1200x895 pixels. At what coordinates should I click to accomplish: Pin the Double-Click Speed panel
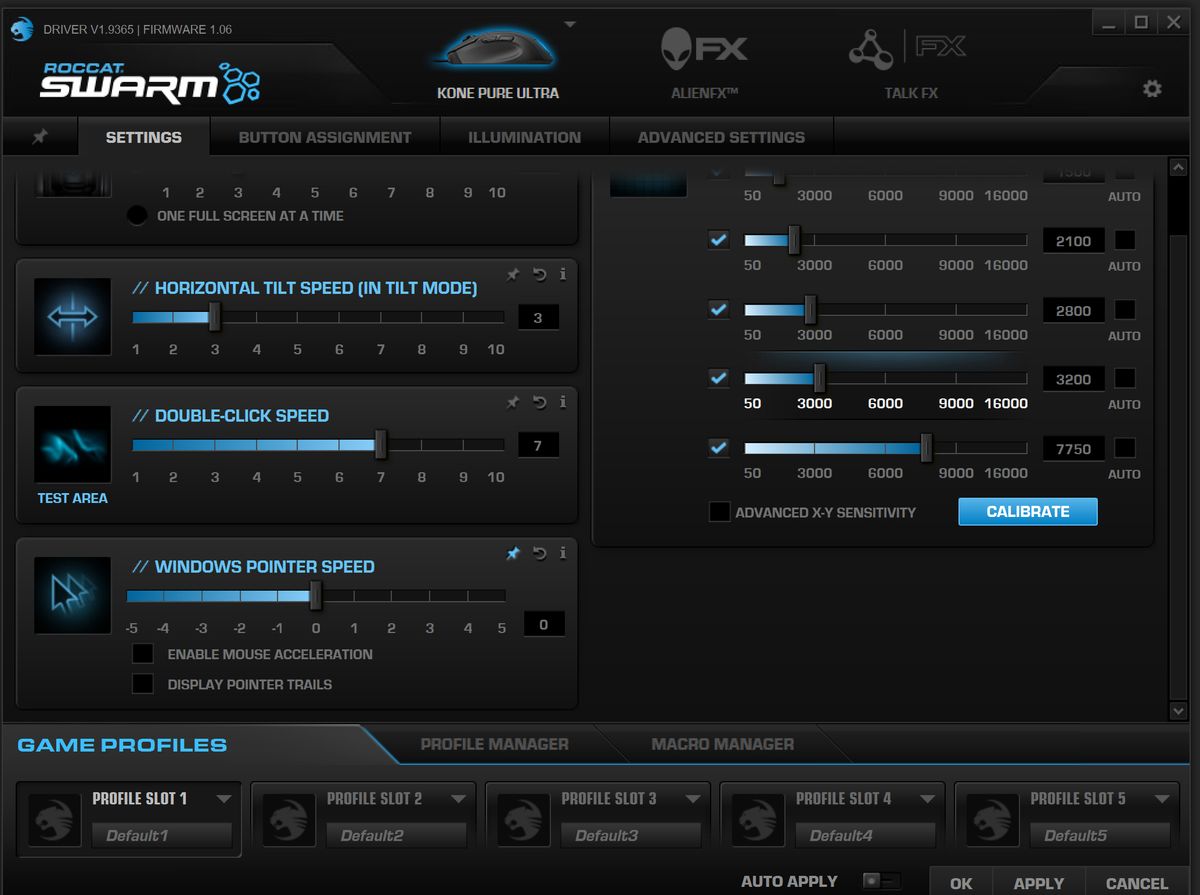click(x=513, y=402)
